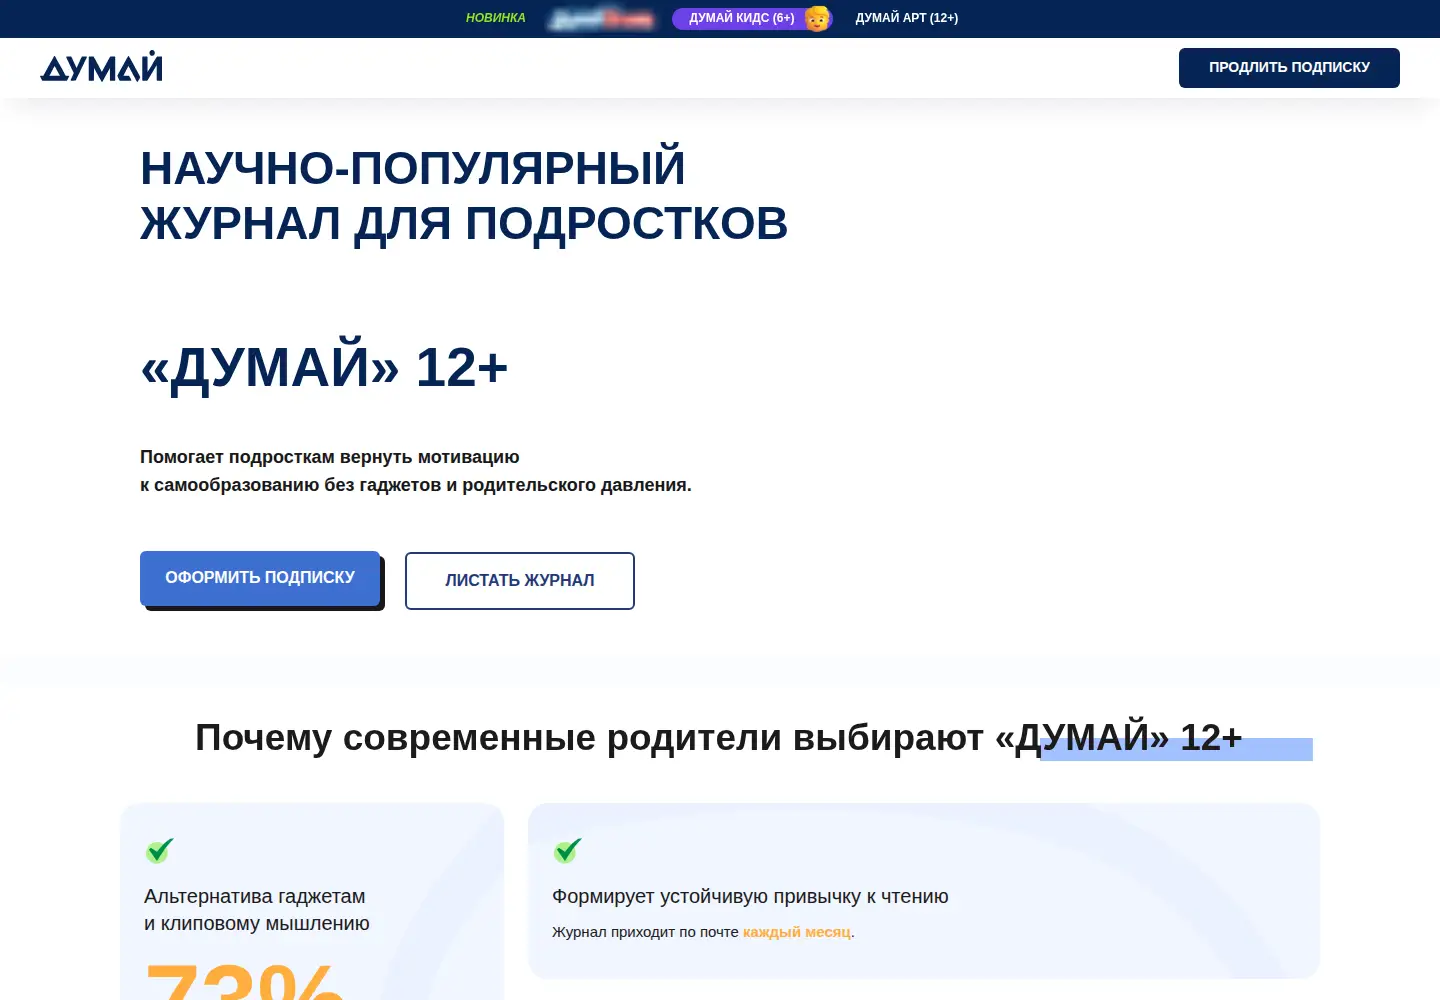Viewport: 1440px width, 1000px height.
Task: Click the ДУМАЙ logo in the header
Action: (101, 67)
